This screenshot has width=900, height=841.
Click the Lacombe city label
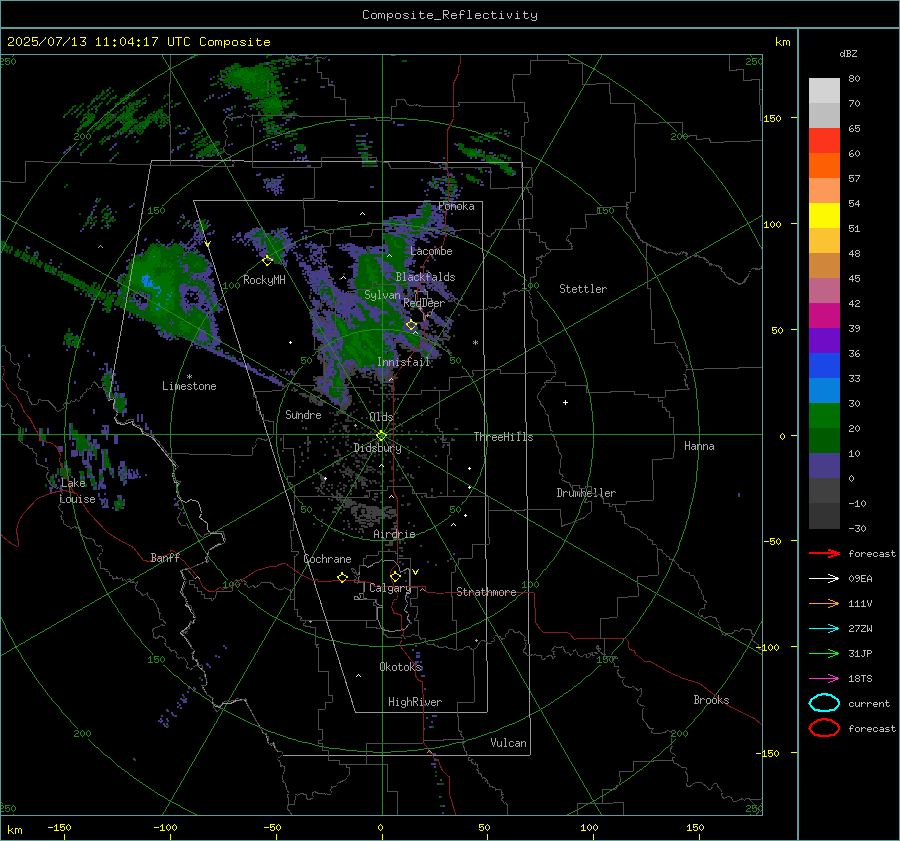[431, 251]
